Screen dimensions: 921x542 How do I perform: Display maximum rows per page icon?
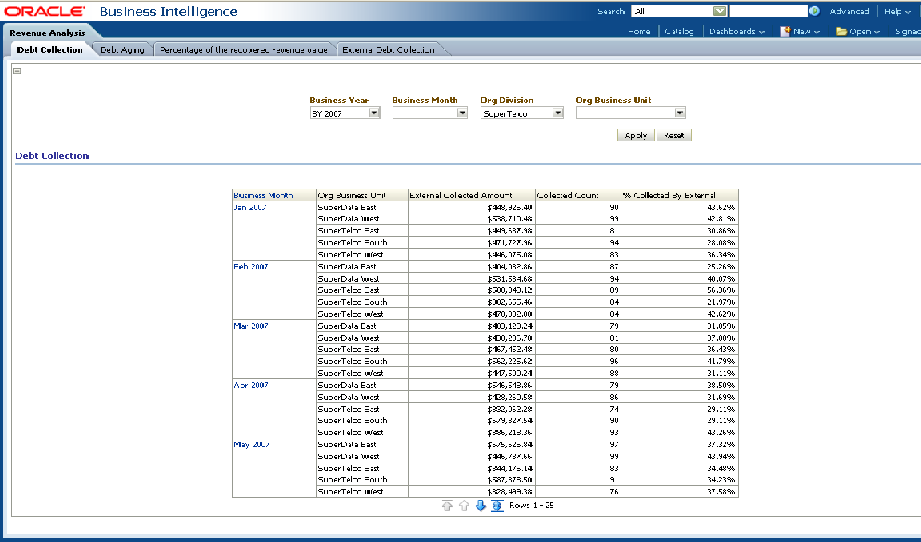[x=497, y=506]
